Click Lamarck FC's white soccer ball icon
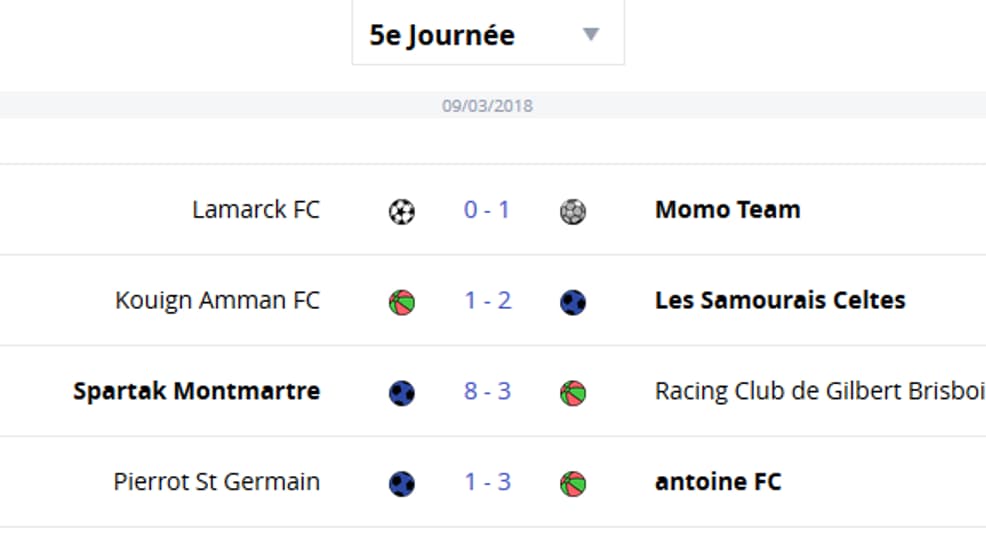The image size is (986, 555). coord(402,211)
